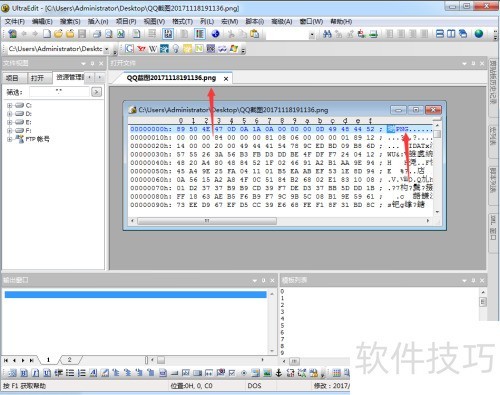Click the inner hex window restore button
The image size is (500, 395).
coord(416,110)
